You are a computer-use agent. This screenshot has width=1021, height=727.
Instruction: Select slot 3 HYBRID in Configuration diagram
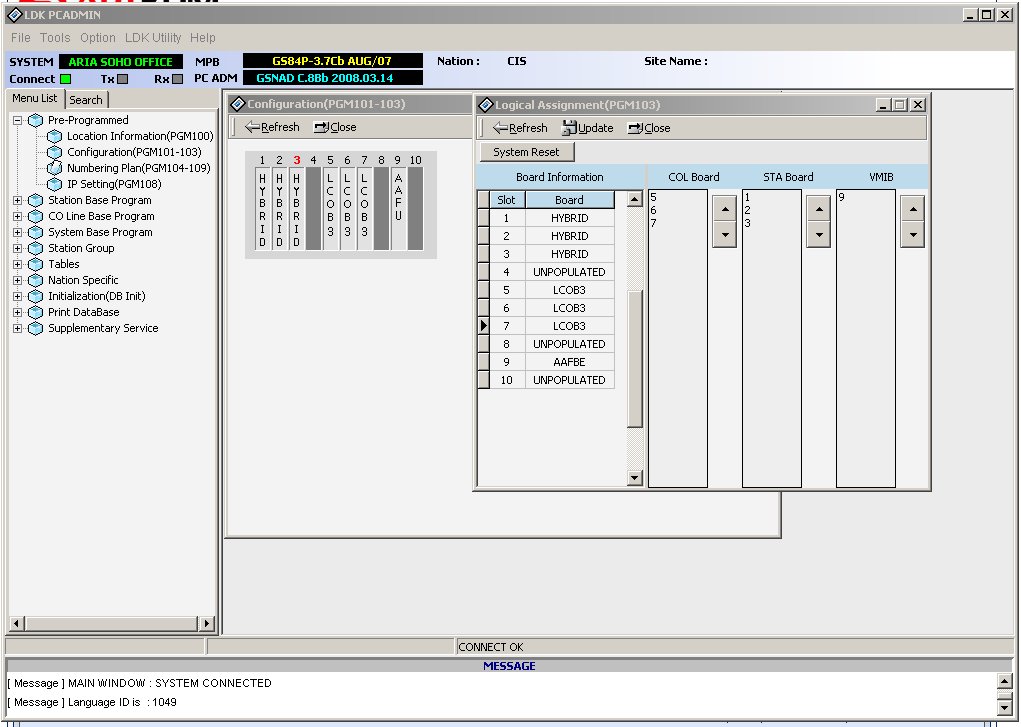pos(296,208)
